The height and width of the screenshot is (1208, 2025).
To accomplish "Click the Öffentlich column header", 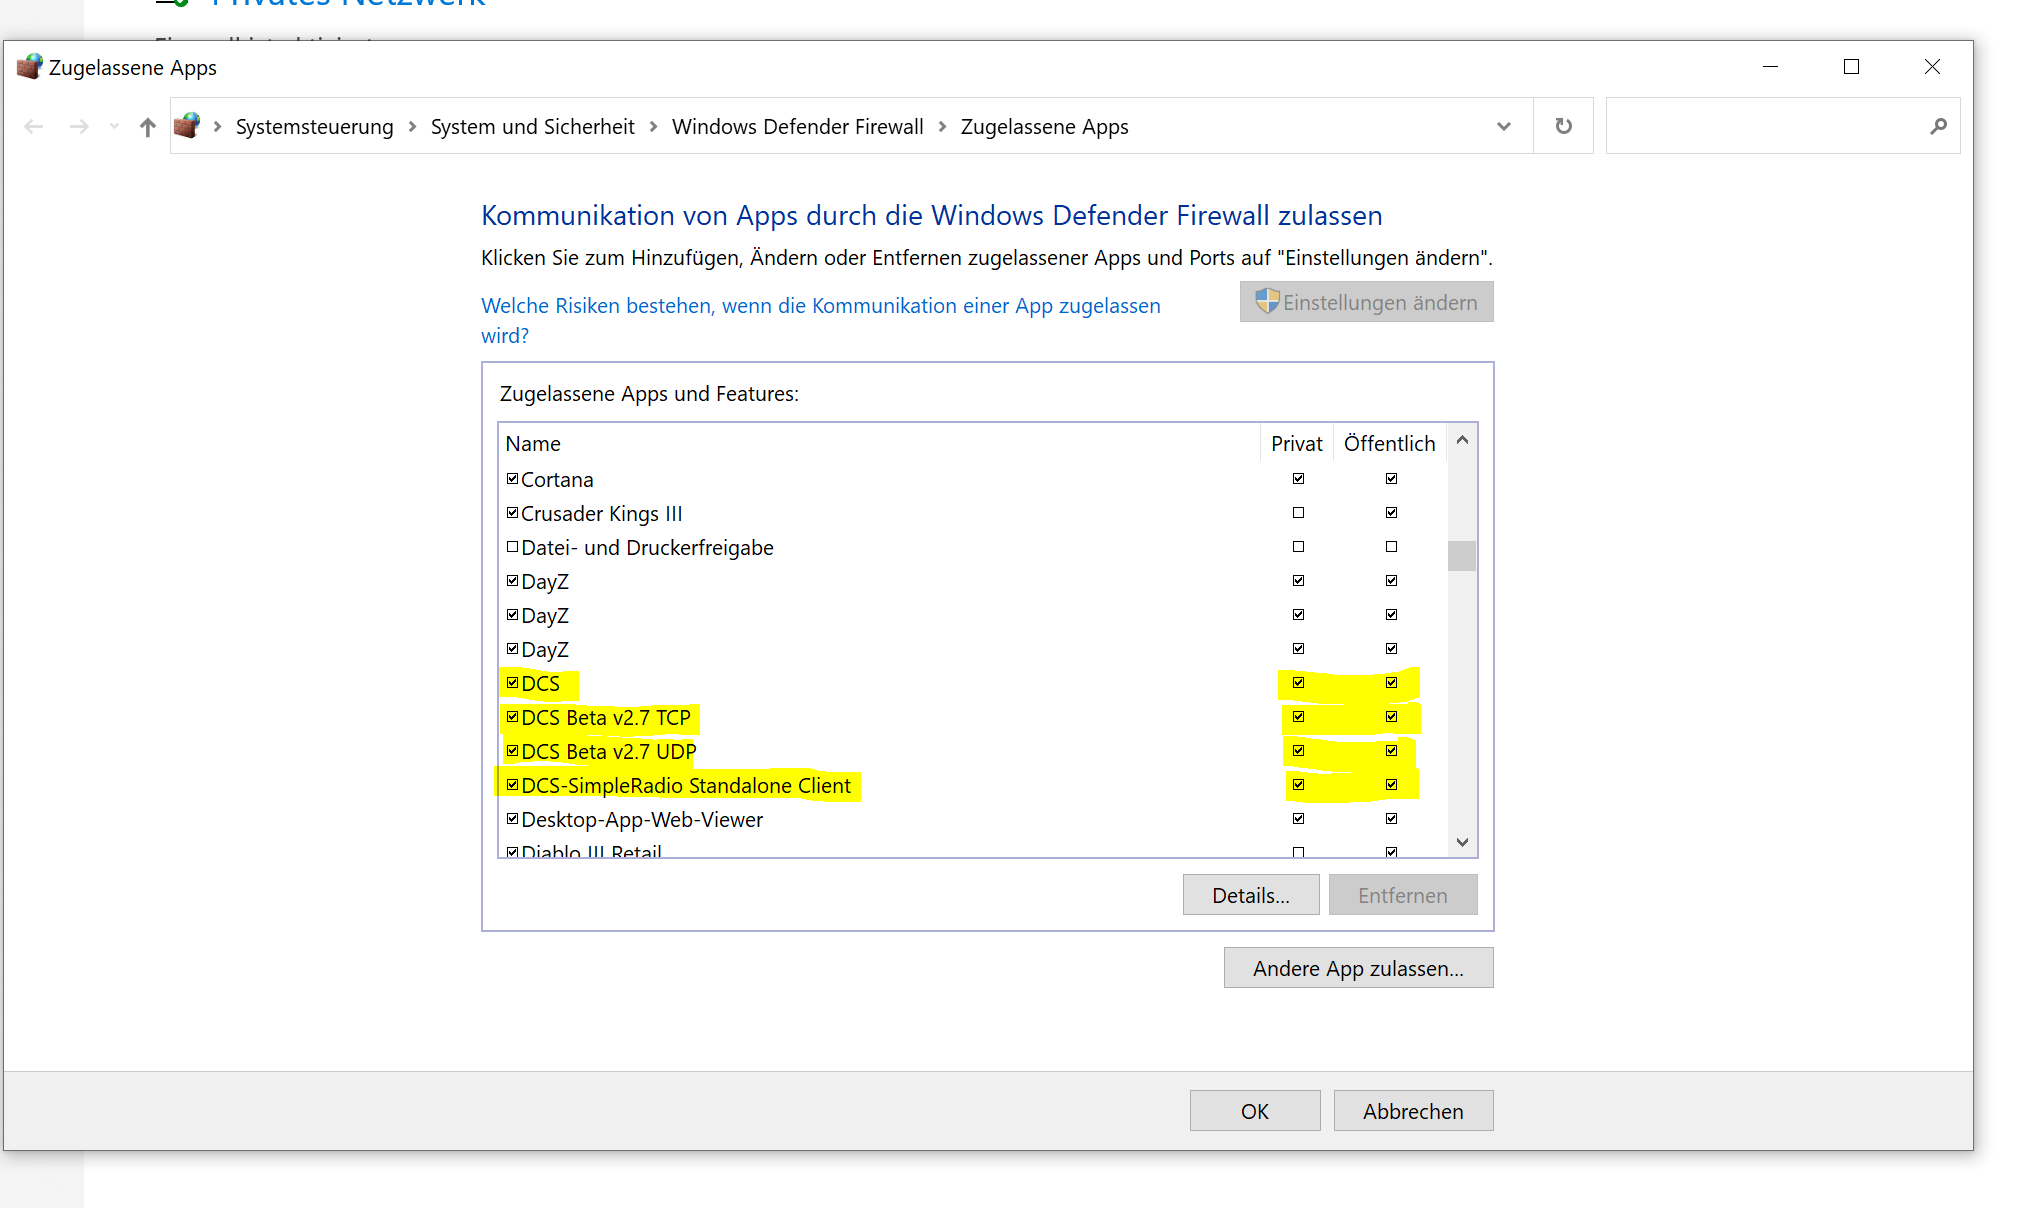I will point(1390,443).
